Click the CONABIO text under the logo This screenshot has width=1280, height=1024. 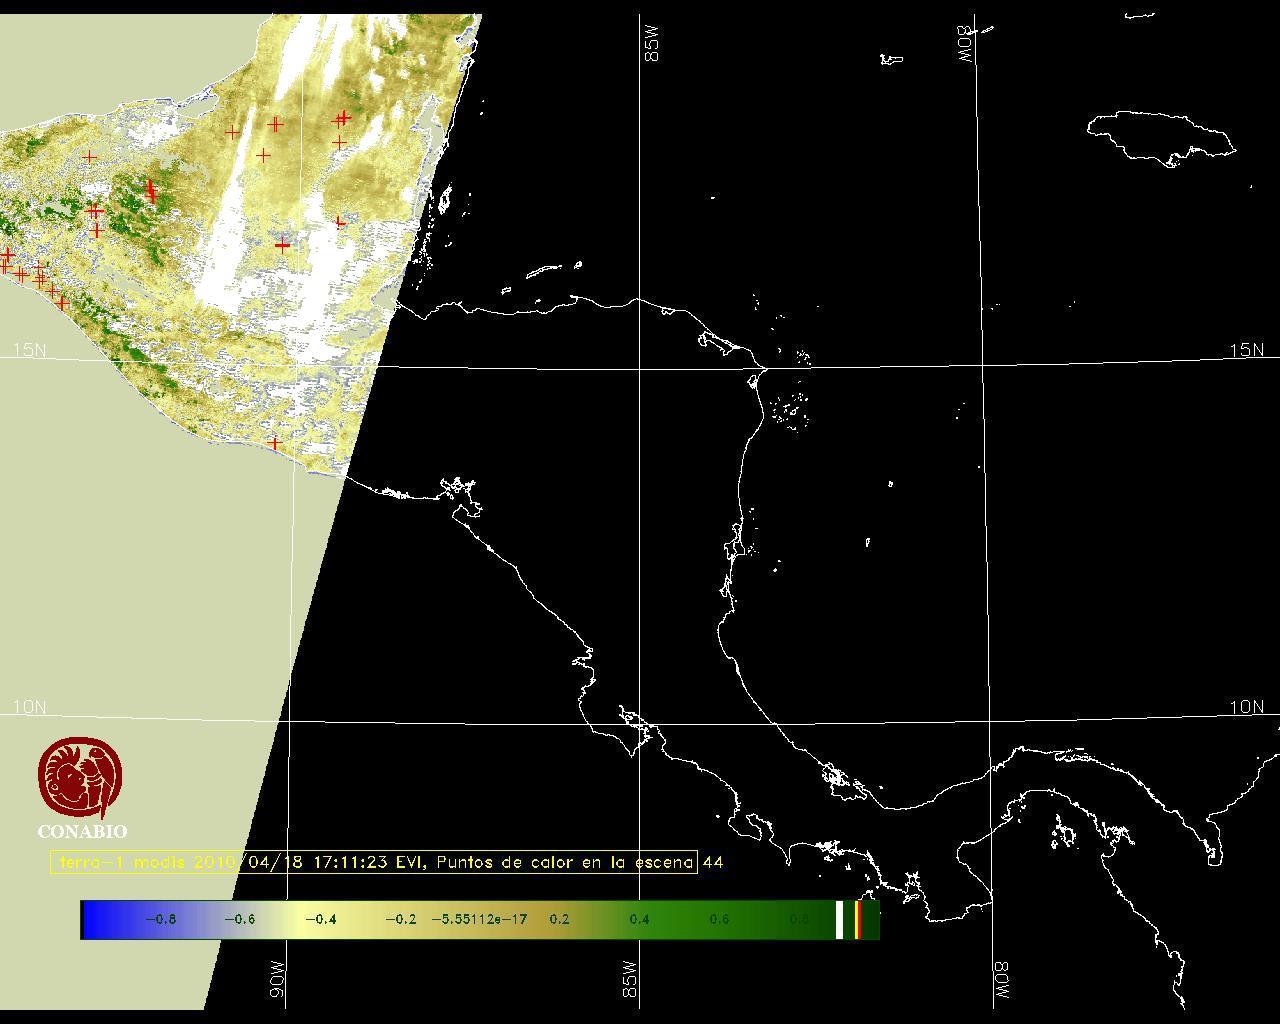(x=82, y=832)
